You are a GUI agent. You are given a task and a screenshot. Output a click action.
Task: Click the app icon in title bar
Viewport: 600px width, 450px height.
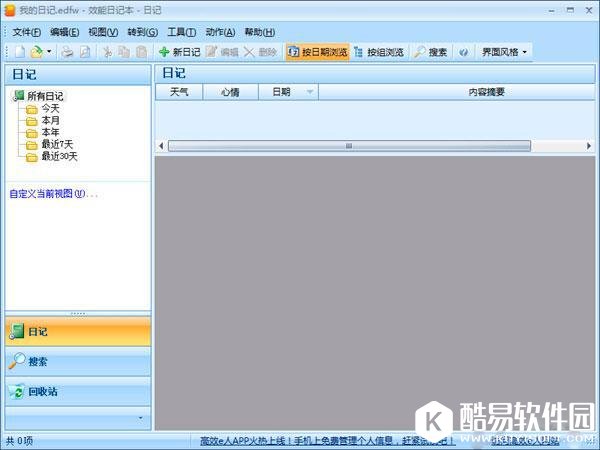click(x=9, y=10)
